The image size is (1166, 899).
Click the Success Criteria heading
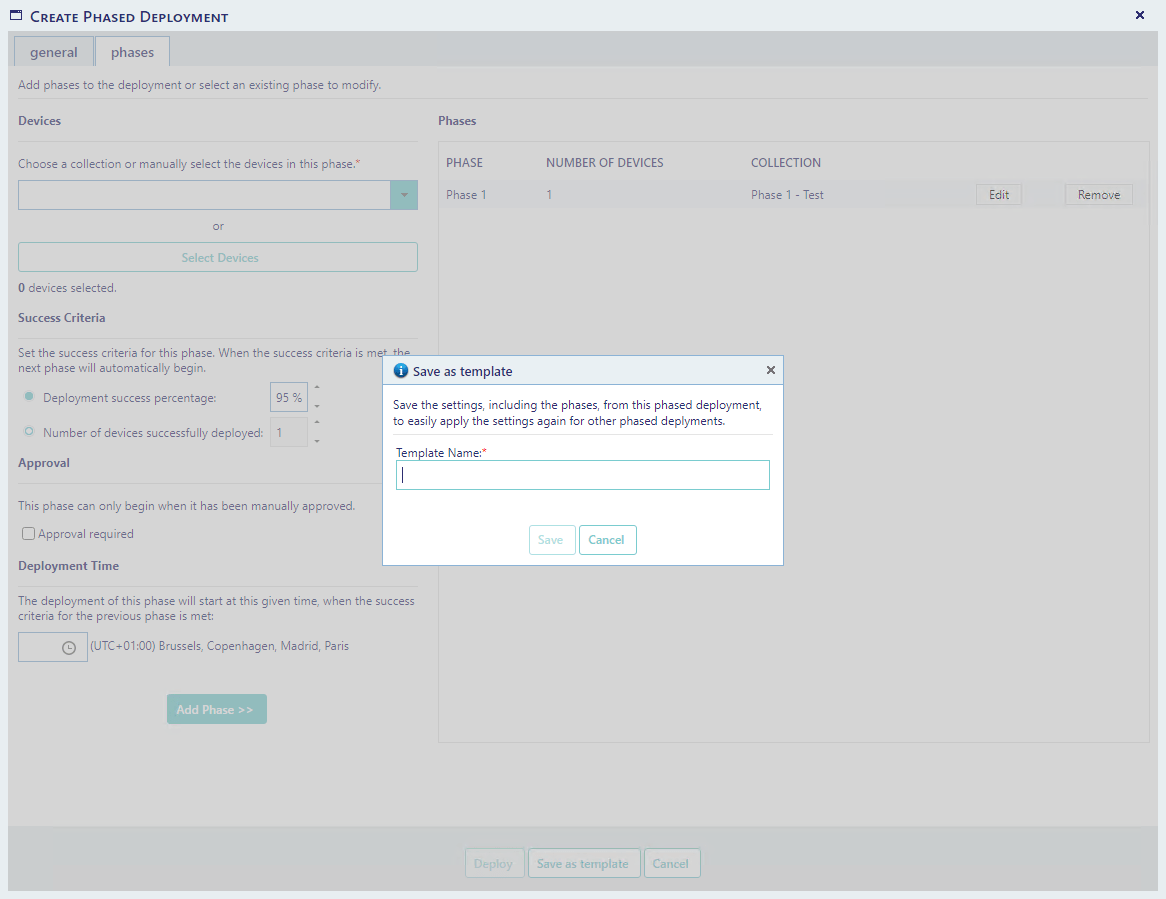(62, 318)
